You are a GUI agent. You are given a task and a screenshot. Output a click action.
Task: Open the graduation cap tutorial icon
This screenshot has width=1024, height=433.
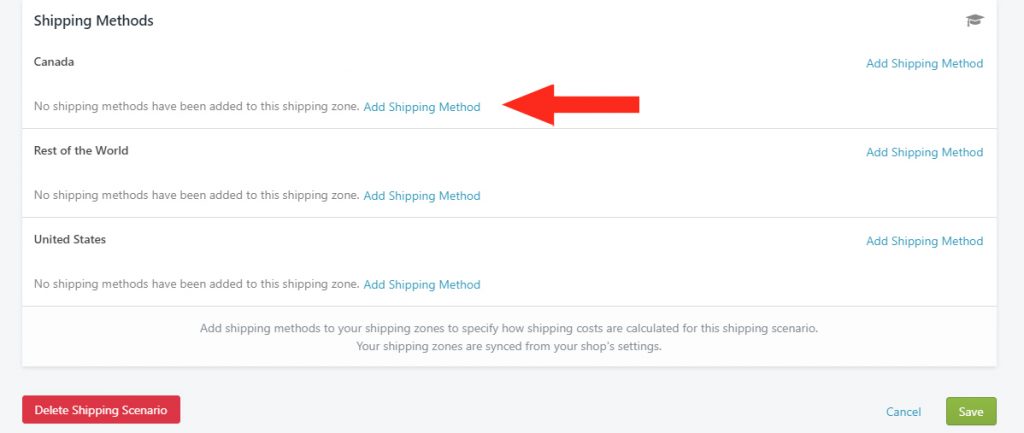tap(974, 21)
